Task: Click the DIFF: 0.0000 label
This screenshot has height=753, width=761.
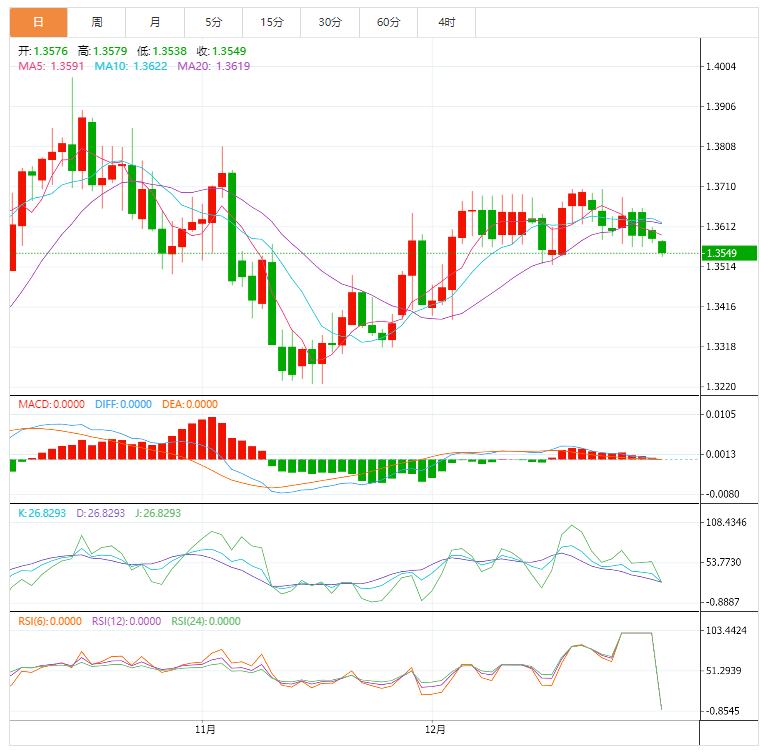Action: coord(123,404)
